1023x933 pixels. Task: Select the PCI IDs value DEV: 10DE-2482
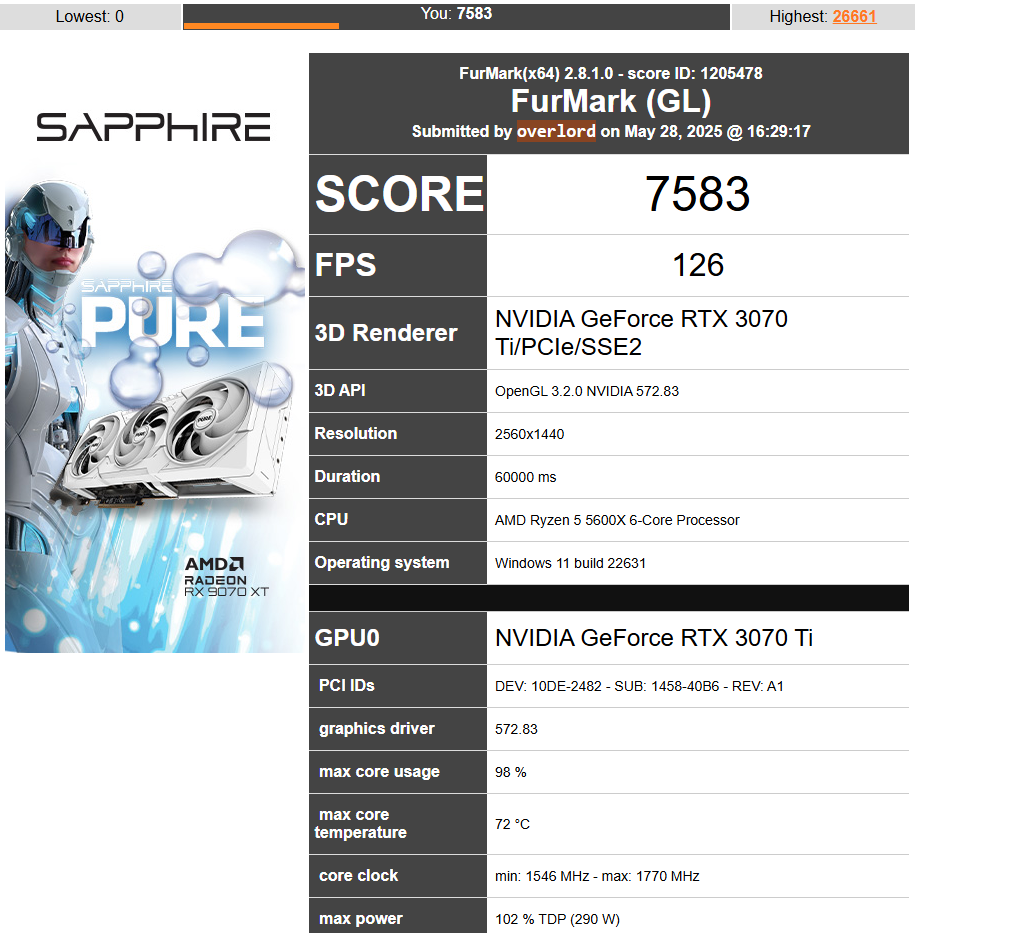[639, 686]
